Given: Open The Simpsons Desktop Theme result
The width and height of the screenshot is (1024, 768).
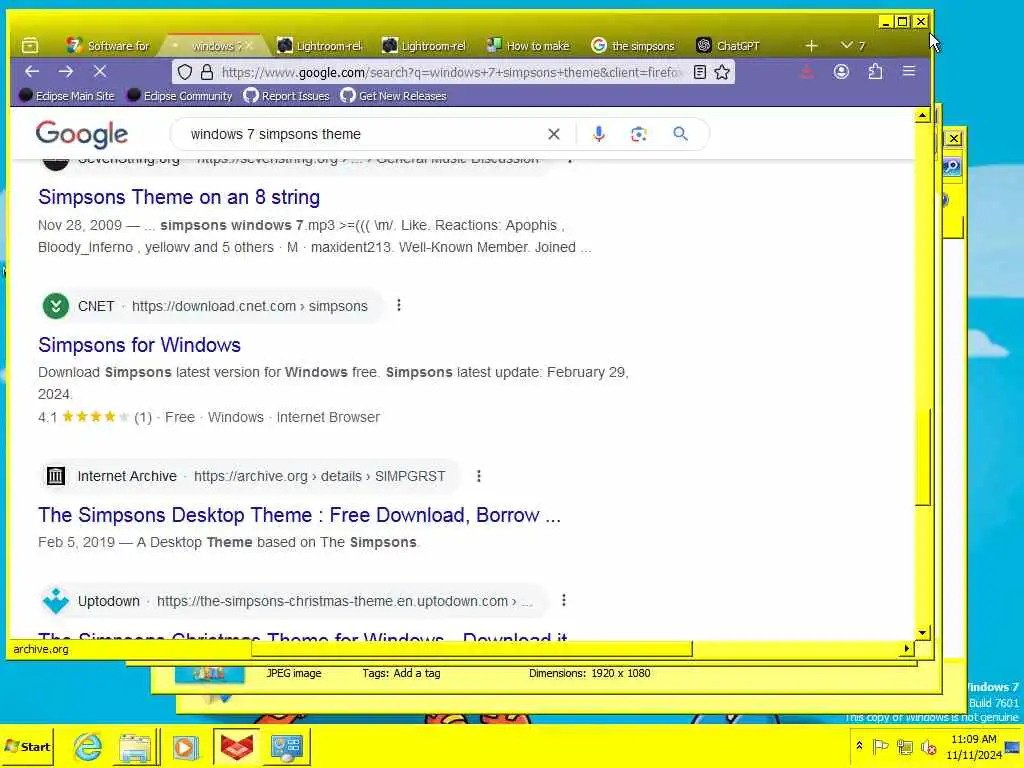Looking at the screenshot, I should point(299,515).
